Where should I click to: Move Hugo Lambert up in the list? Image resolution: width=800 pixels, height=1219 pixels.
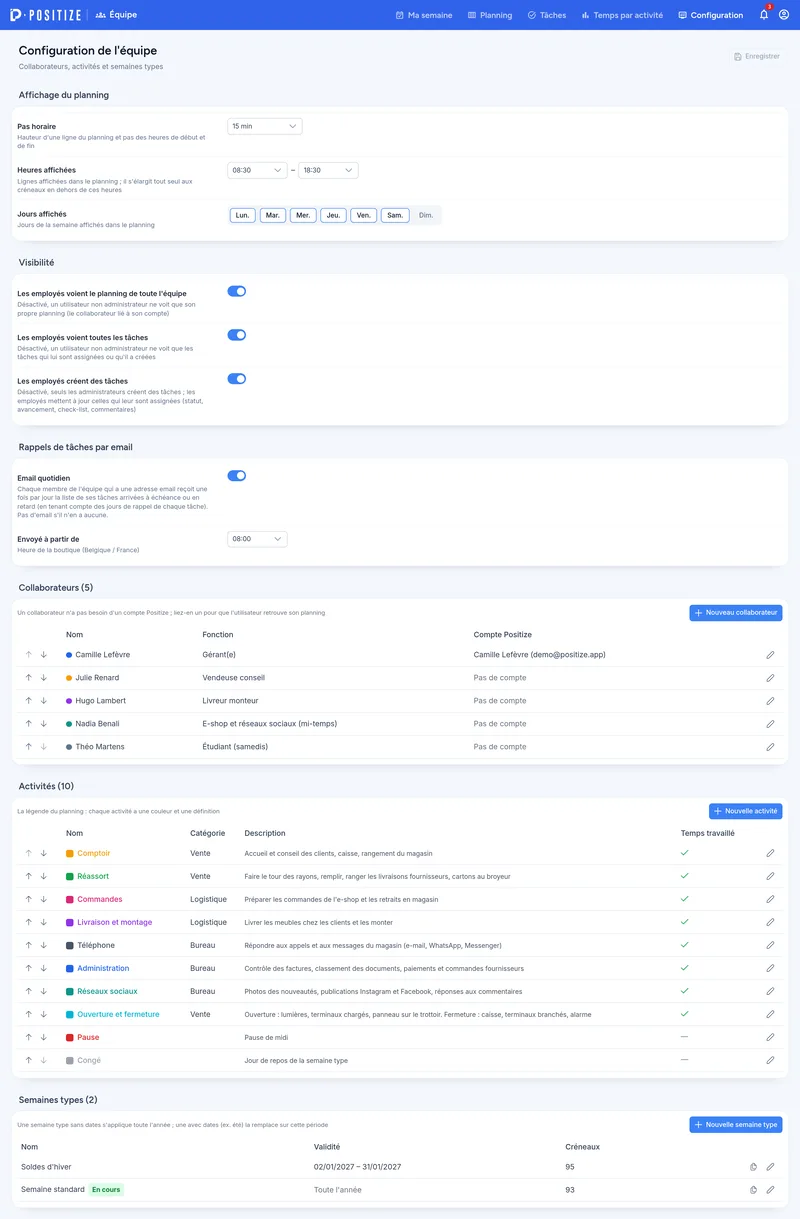29,701
